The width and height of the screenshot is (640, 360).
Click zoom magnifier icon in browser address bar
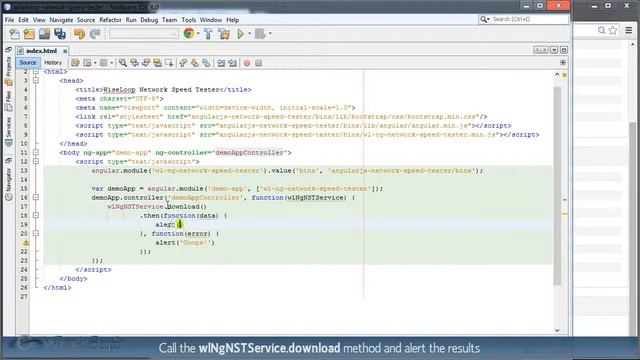[x=601, y=30]
